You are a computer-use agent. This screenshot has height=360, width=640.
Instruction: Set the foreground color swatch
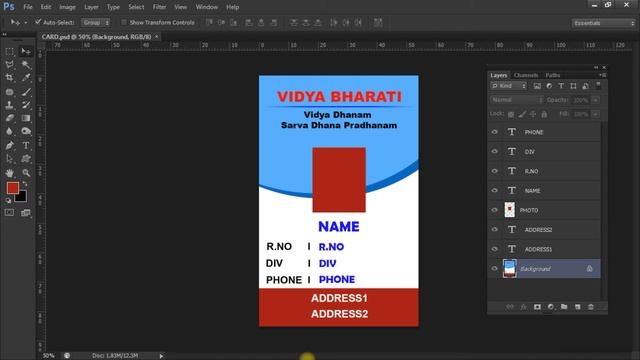click(13, 188)
